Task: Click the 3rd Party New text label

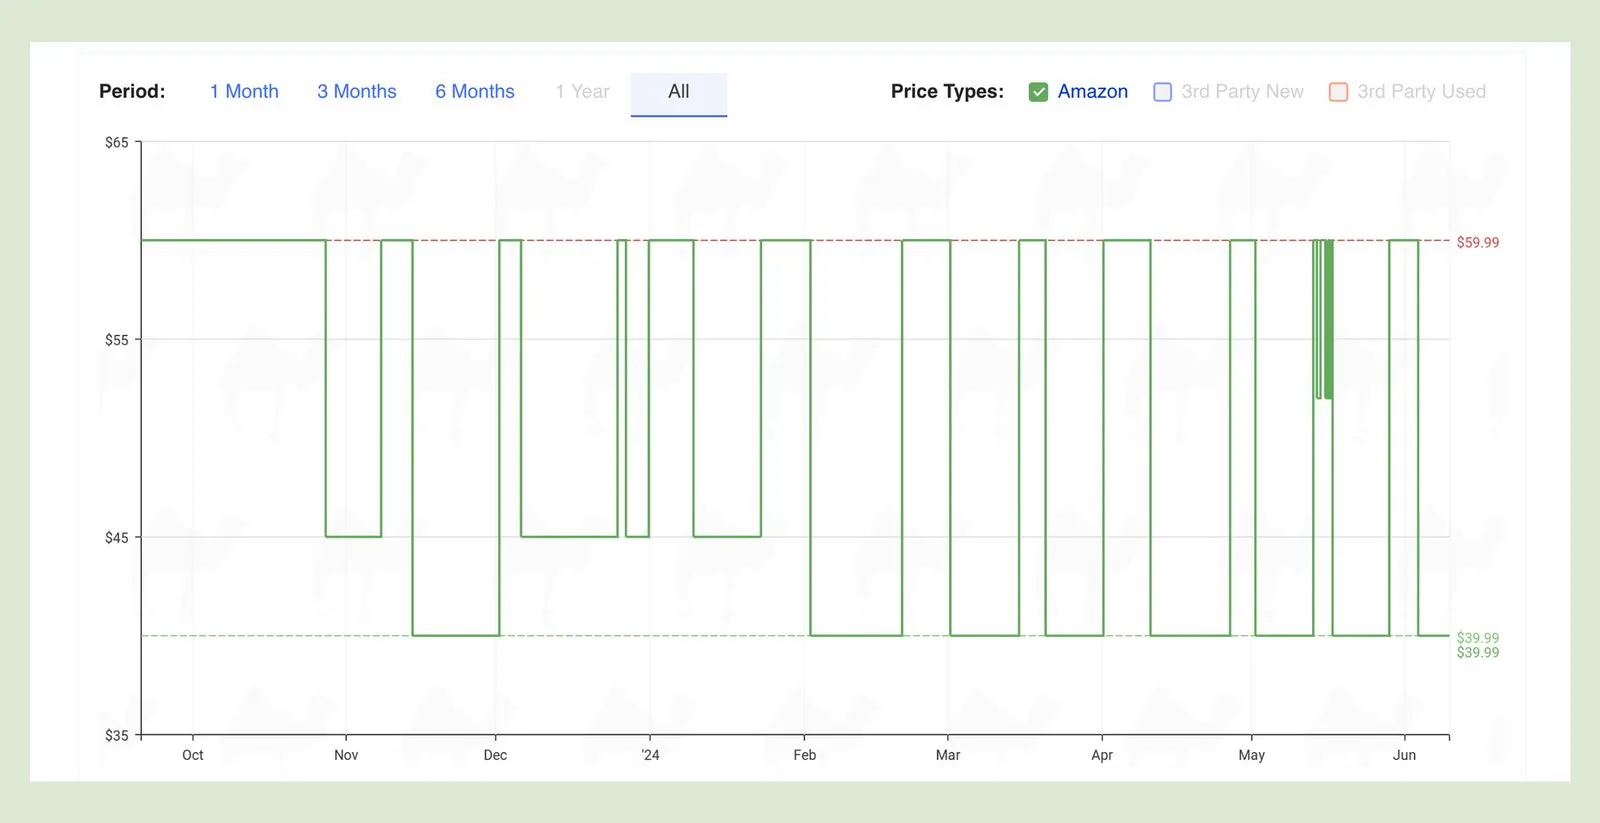Action: coord(1242,92)
